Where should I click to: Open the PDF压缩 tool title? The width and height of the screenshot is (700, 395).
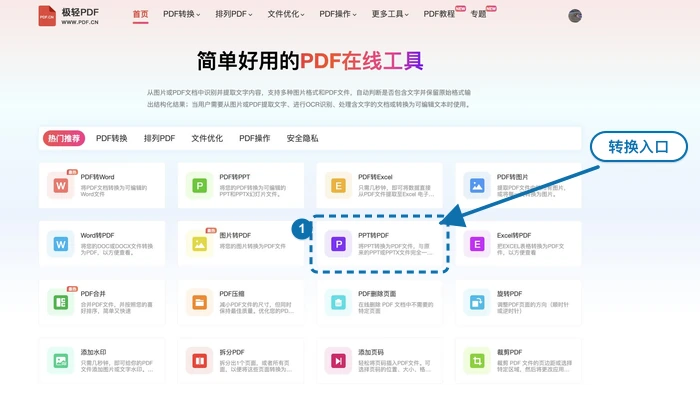(232, 294)
